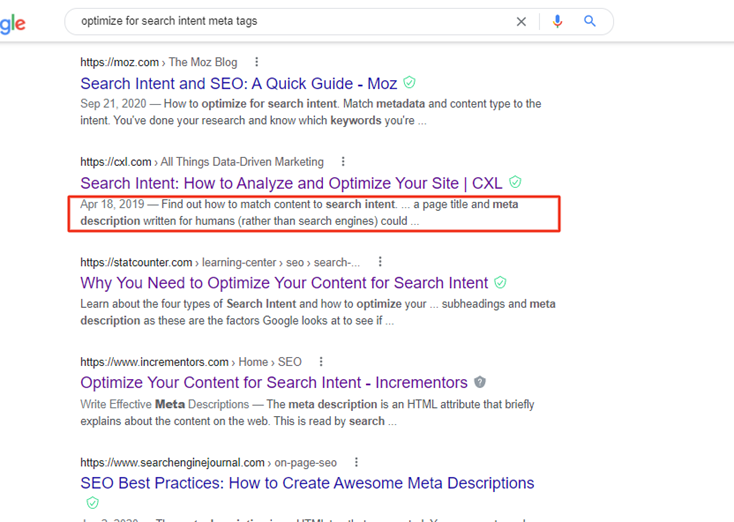Click into the Google search text field
Viewport: 734px width, 522px height.
coord(290,21)
